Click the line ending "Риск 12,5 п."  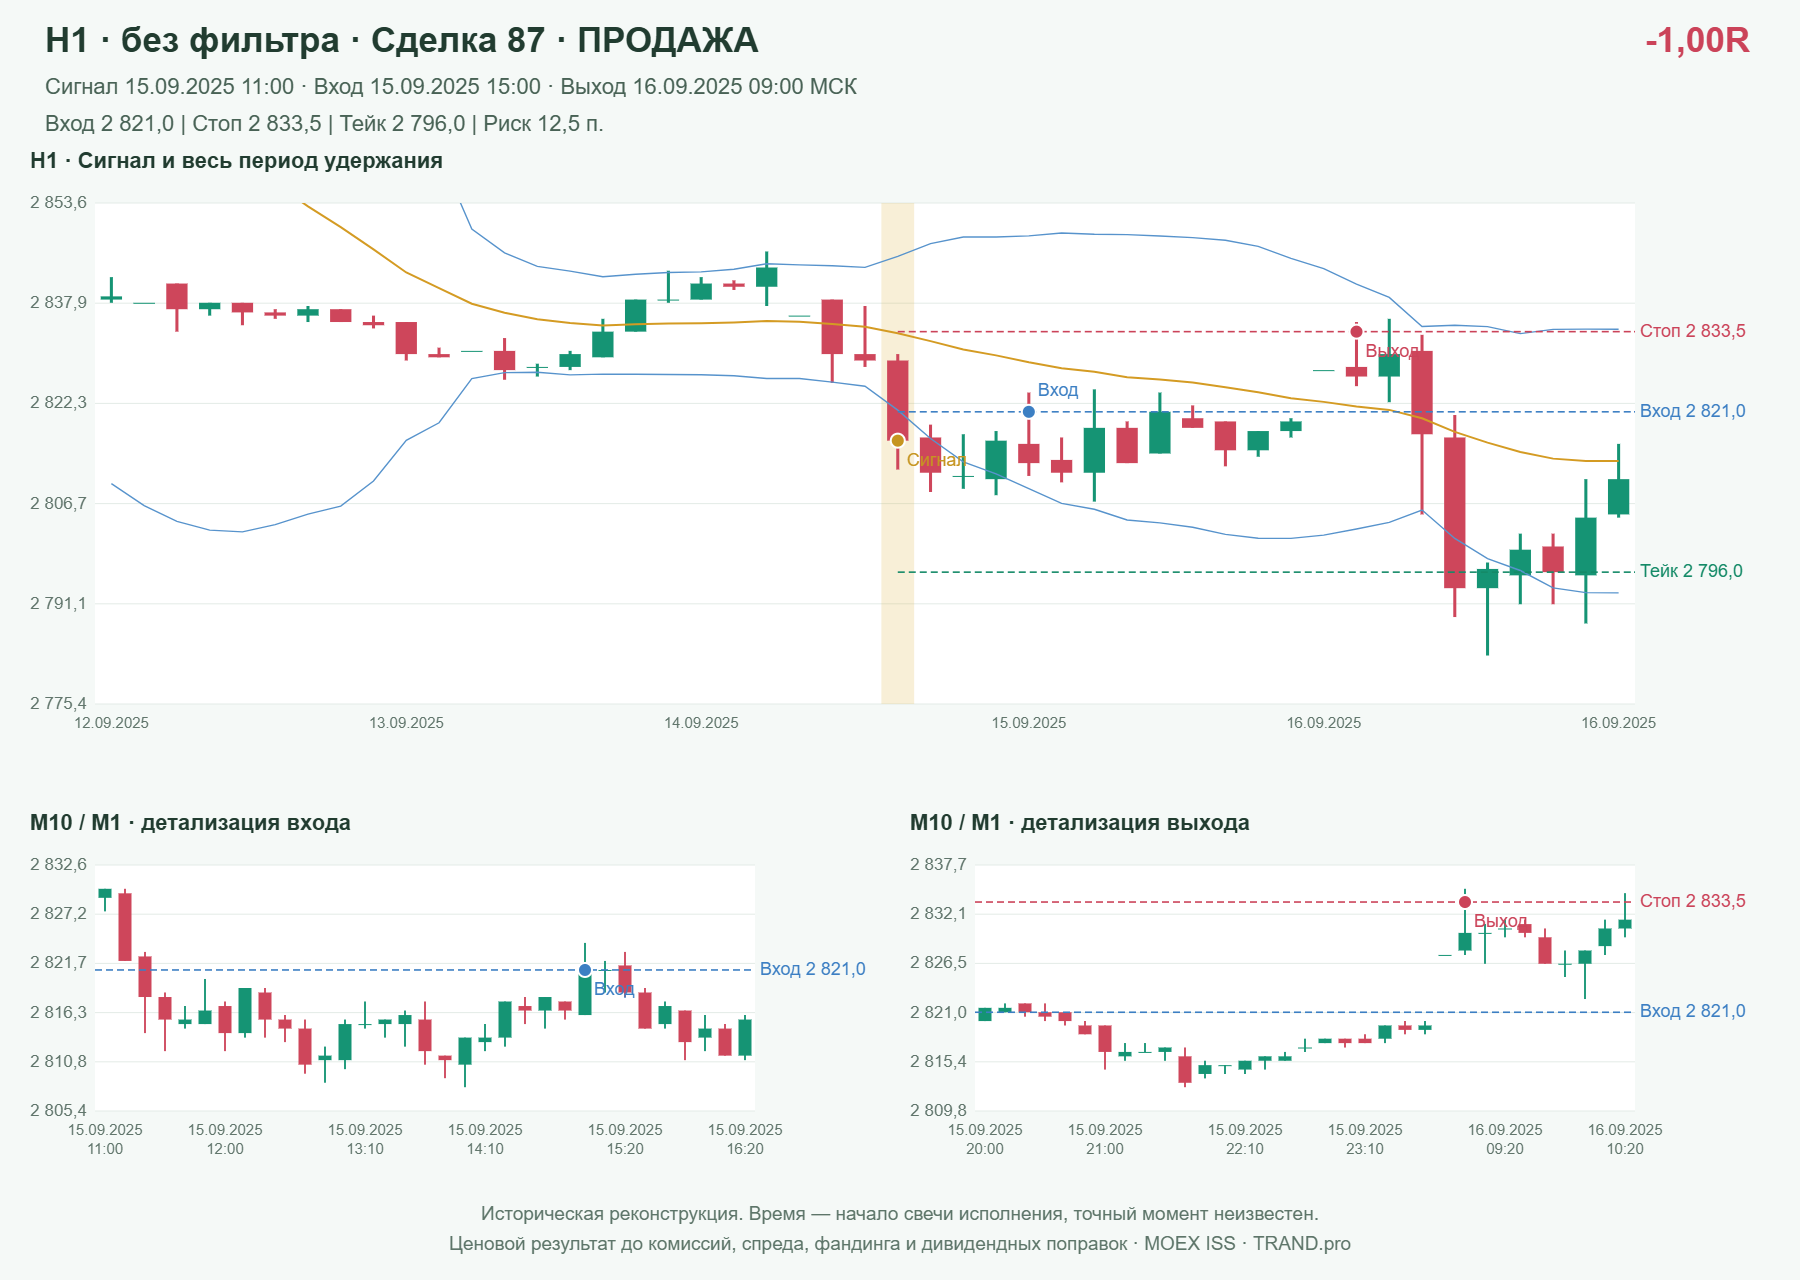[324, 124]
